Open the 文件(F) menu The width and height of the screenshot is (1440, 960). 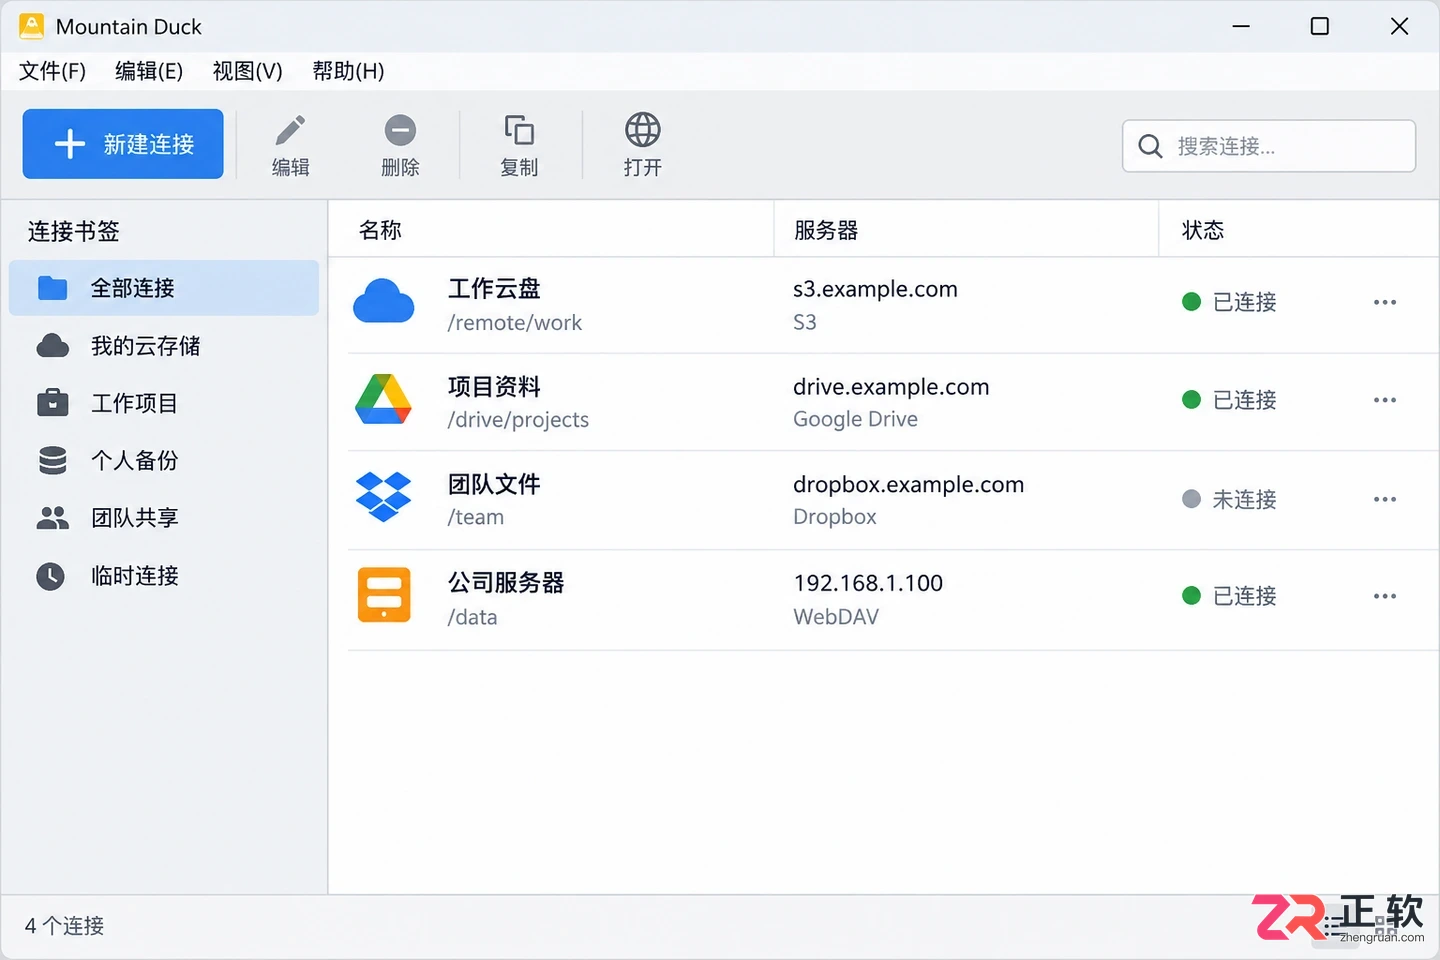click(x=52, y=71)
